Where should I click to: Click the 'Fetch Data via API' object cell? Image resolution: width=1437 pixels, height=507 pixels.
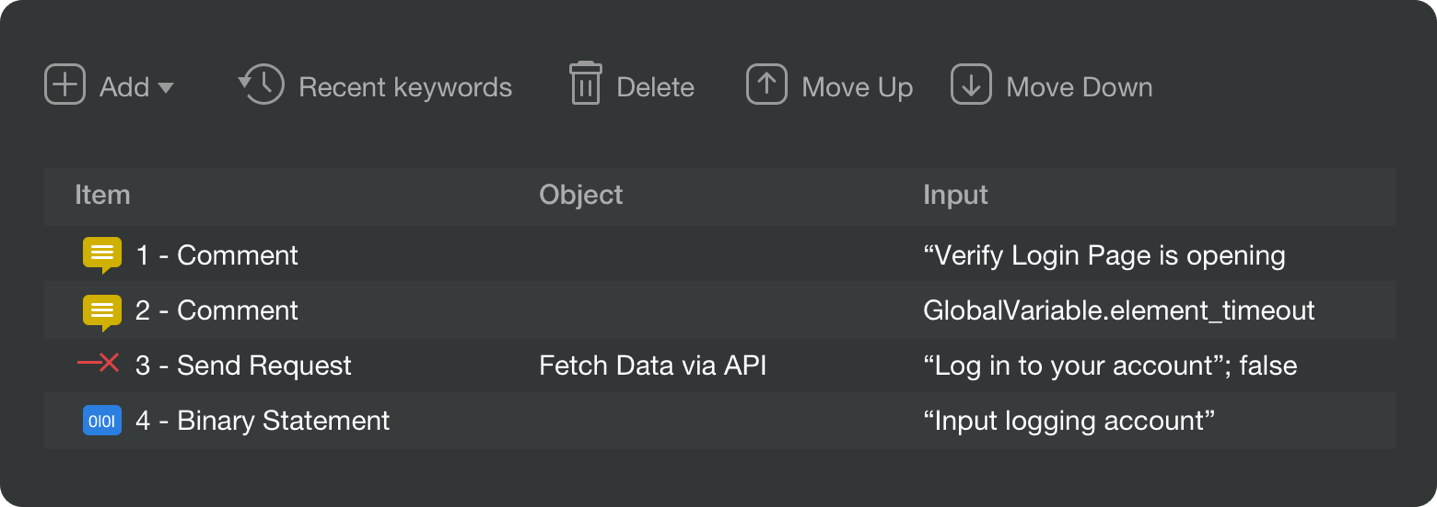click(x=653, y=365)
